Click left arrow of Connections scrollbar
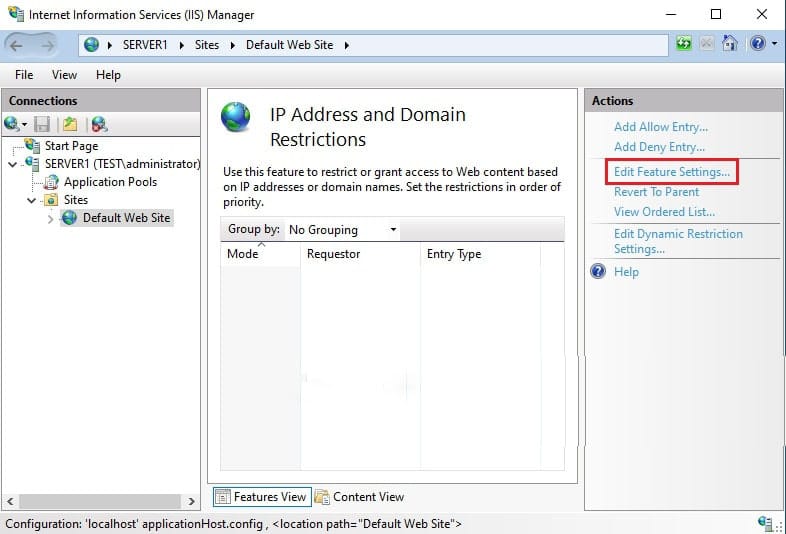 coord(10,501)
